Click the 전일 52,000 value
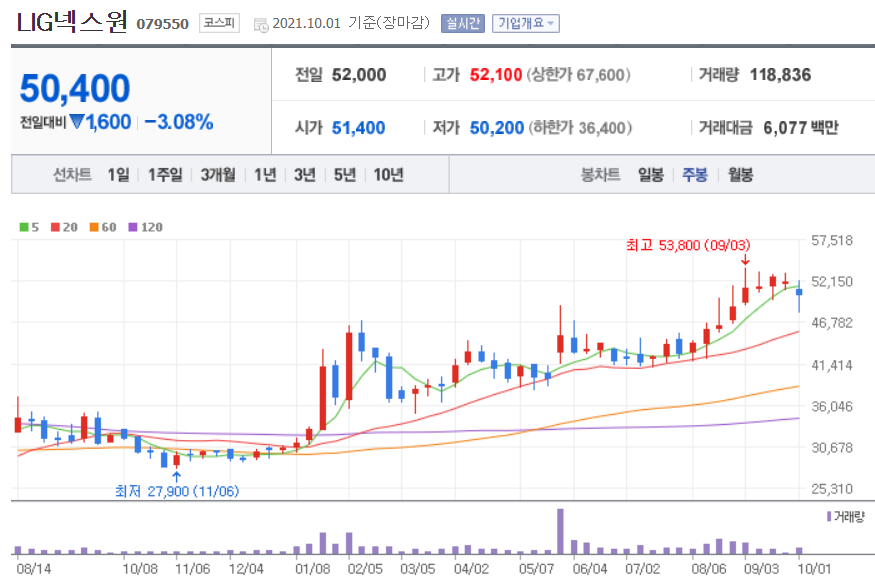Viewport: 875px width, 586px height. point(359,75)
